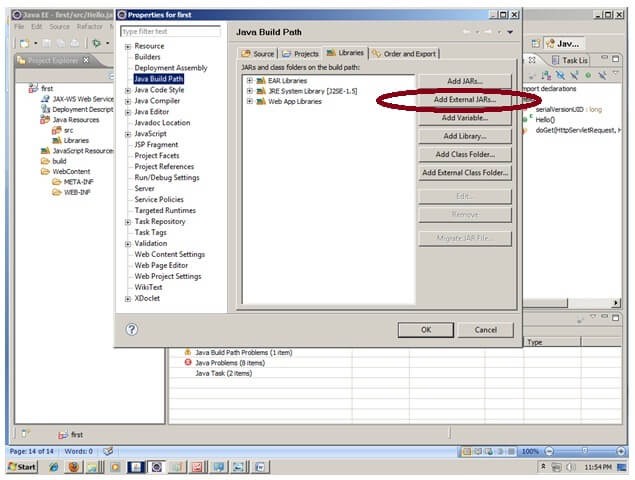Expand the JRE System Library [J2SE-1.5] node
The width and height of the screenshot is (635, 480).
(x=249, y=91)
